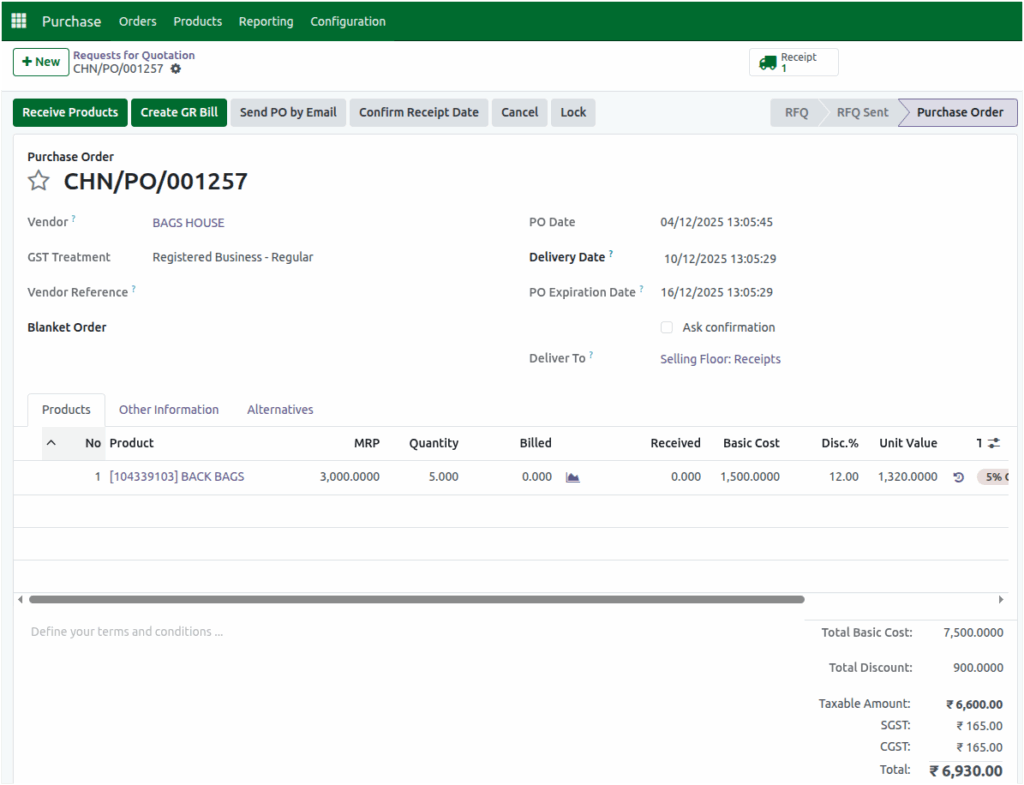Click the Receive Products button
Image resolution: width=1024 pixels, height=785 pixels.
69,112
